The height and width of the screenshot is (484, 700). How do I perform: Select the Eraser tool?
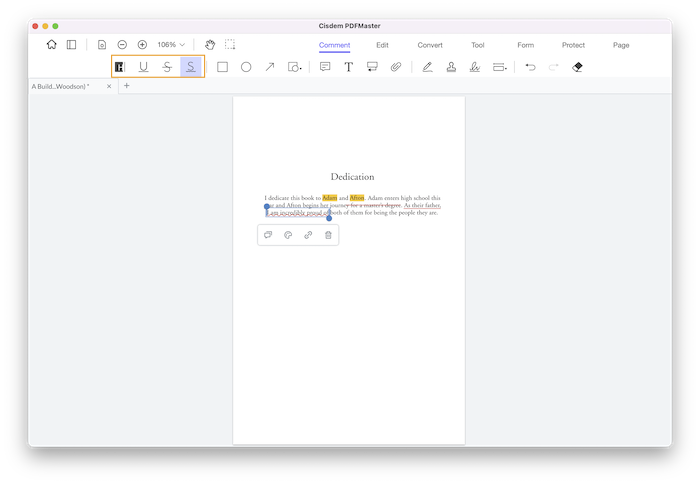(x=577, y=67)
